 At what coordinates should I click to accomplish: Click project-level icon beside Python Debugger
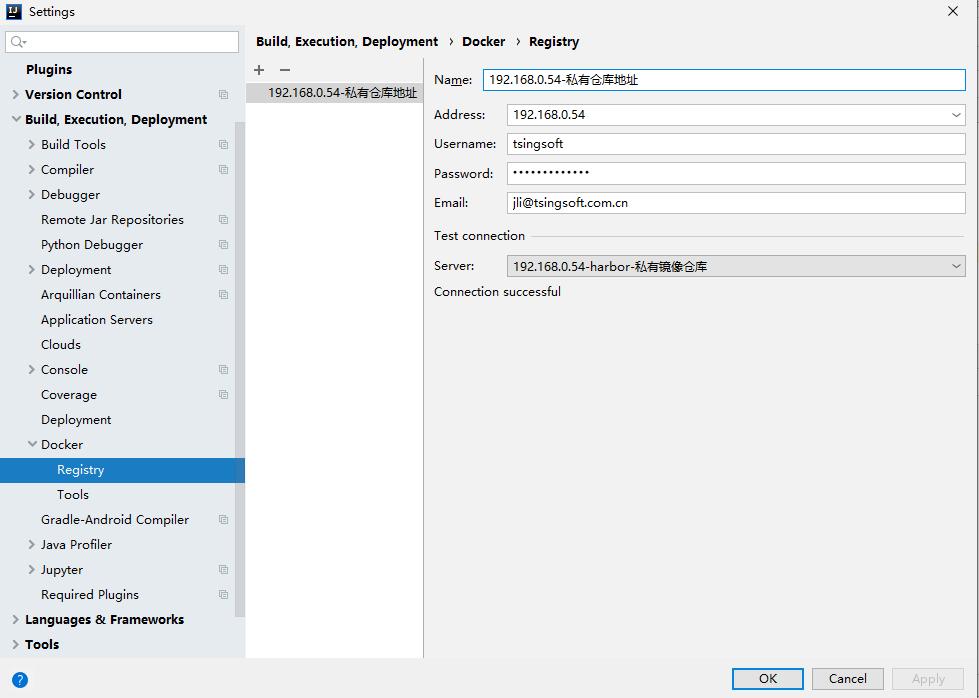[223, 245]
